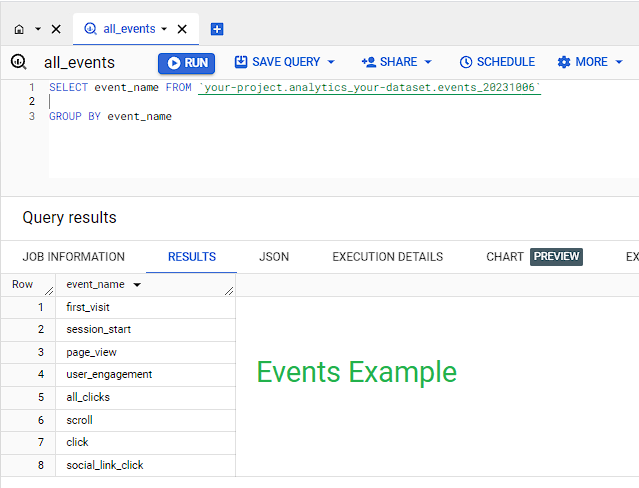The height and width of the screenshot is (488, 639).
Task: Open the JSON tab
Action: click(x=274, y=257)
